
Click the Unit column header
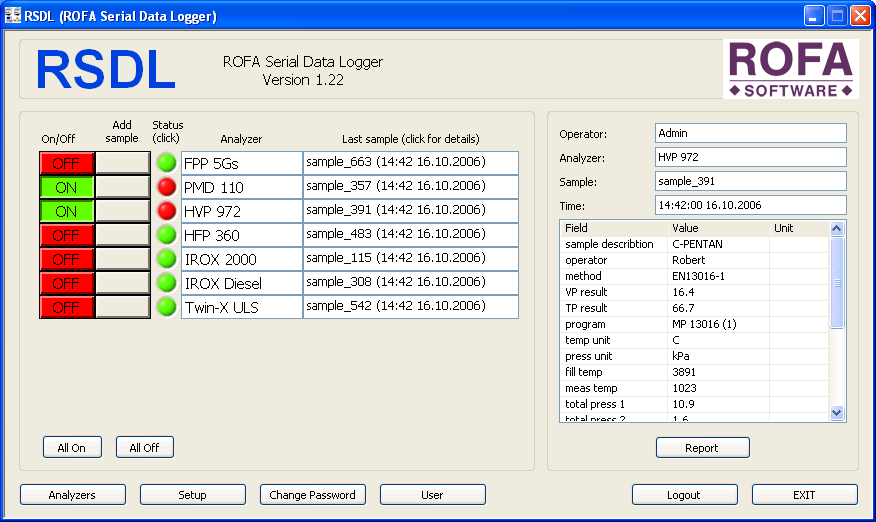799,228
